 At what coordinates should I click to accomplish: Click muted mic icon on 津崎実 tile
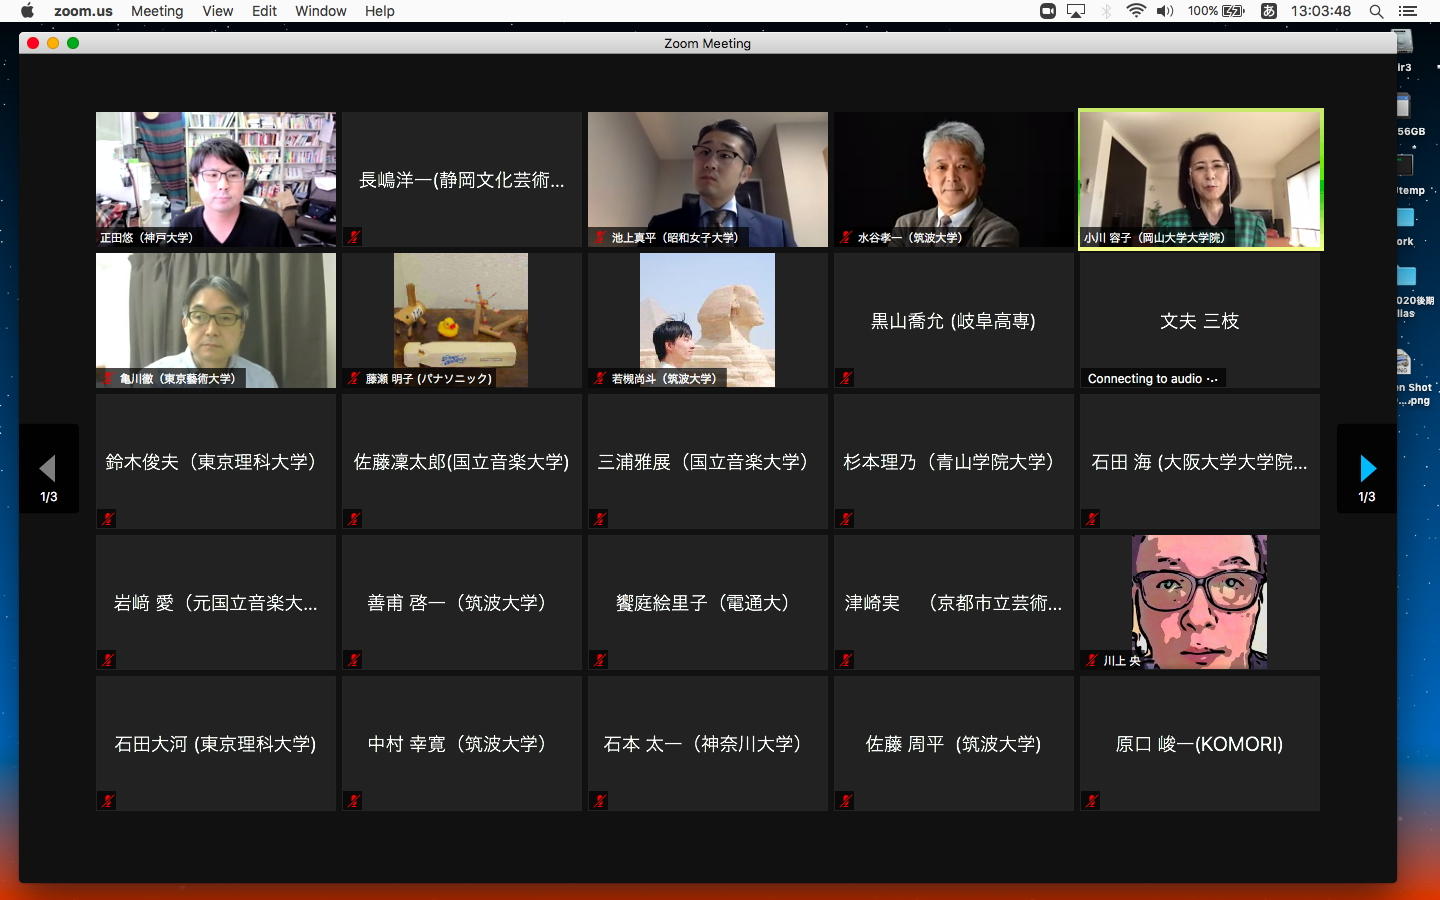(x=845, y=660)
